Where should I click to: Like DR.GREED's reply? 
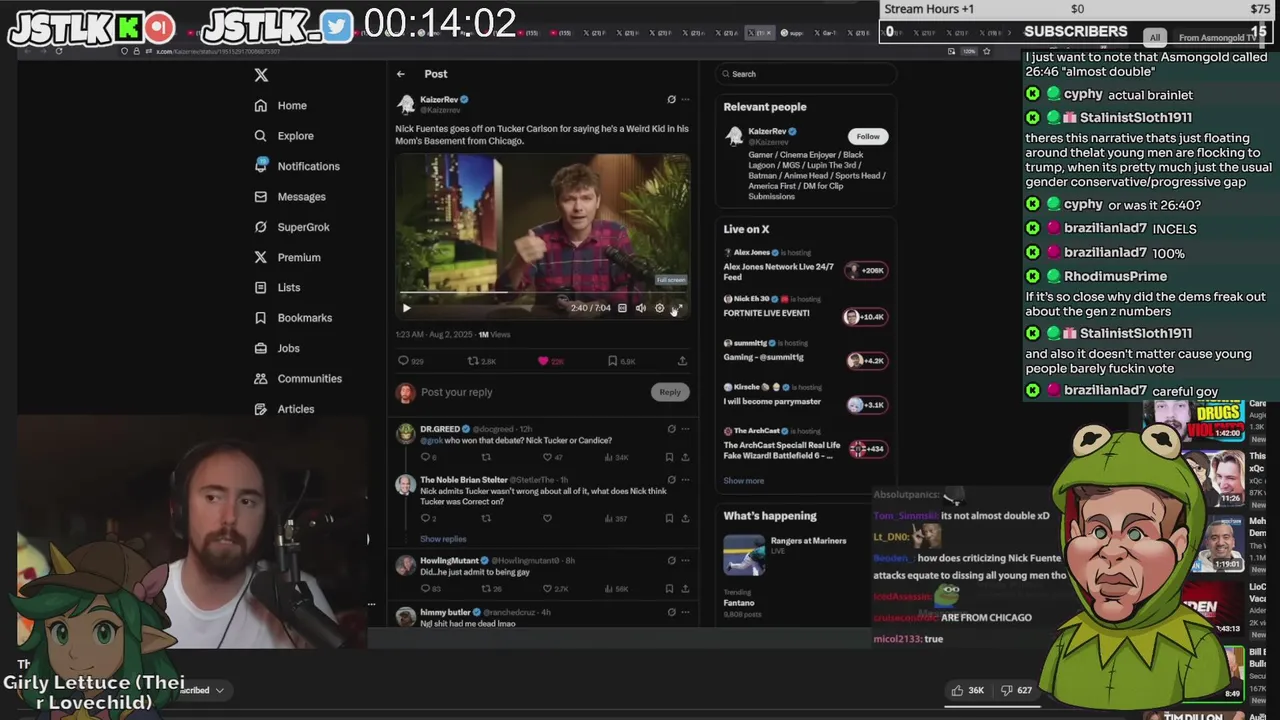click(547, 457)
